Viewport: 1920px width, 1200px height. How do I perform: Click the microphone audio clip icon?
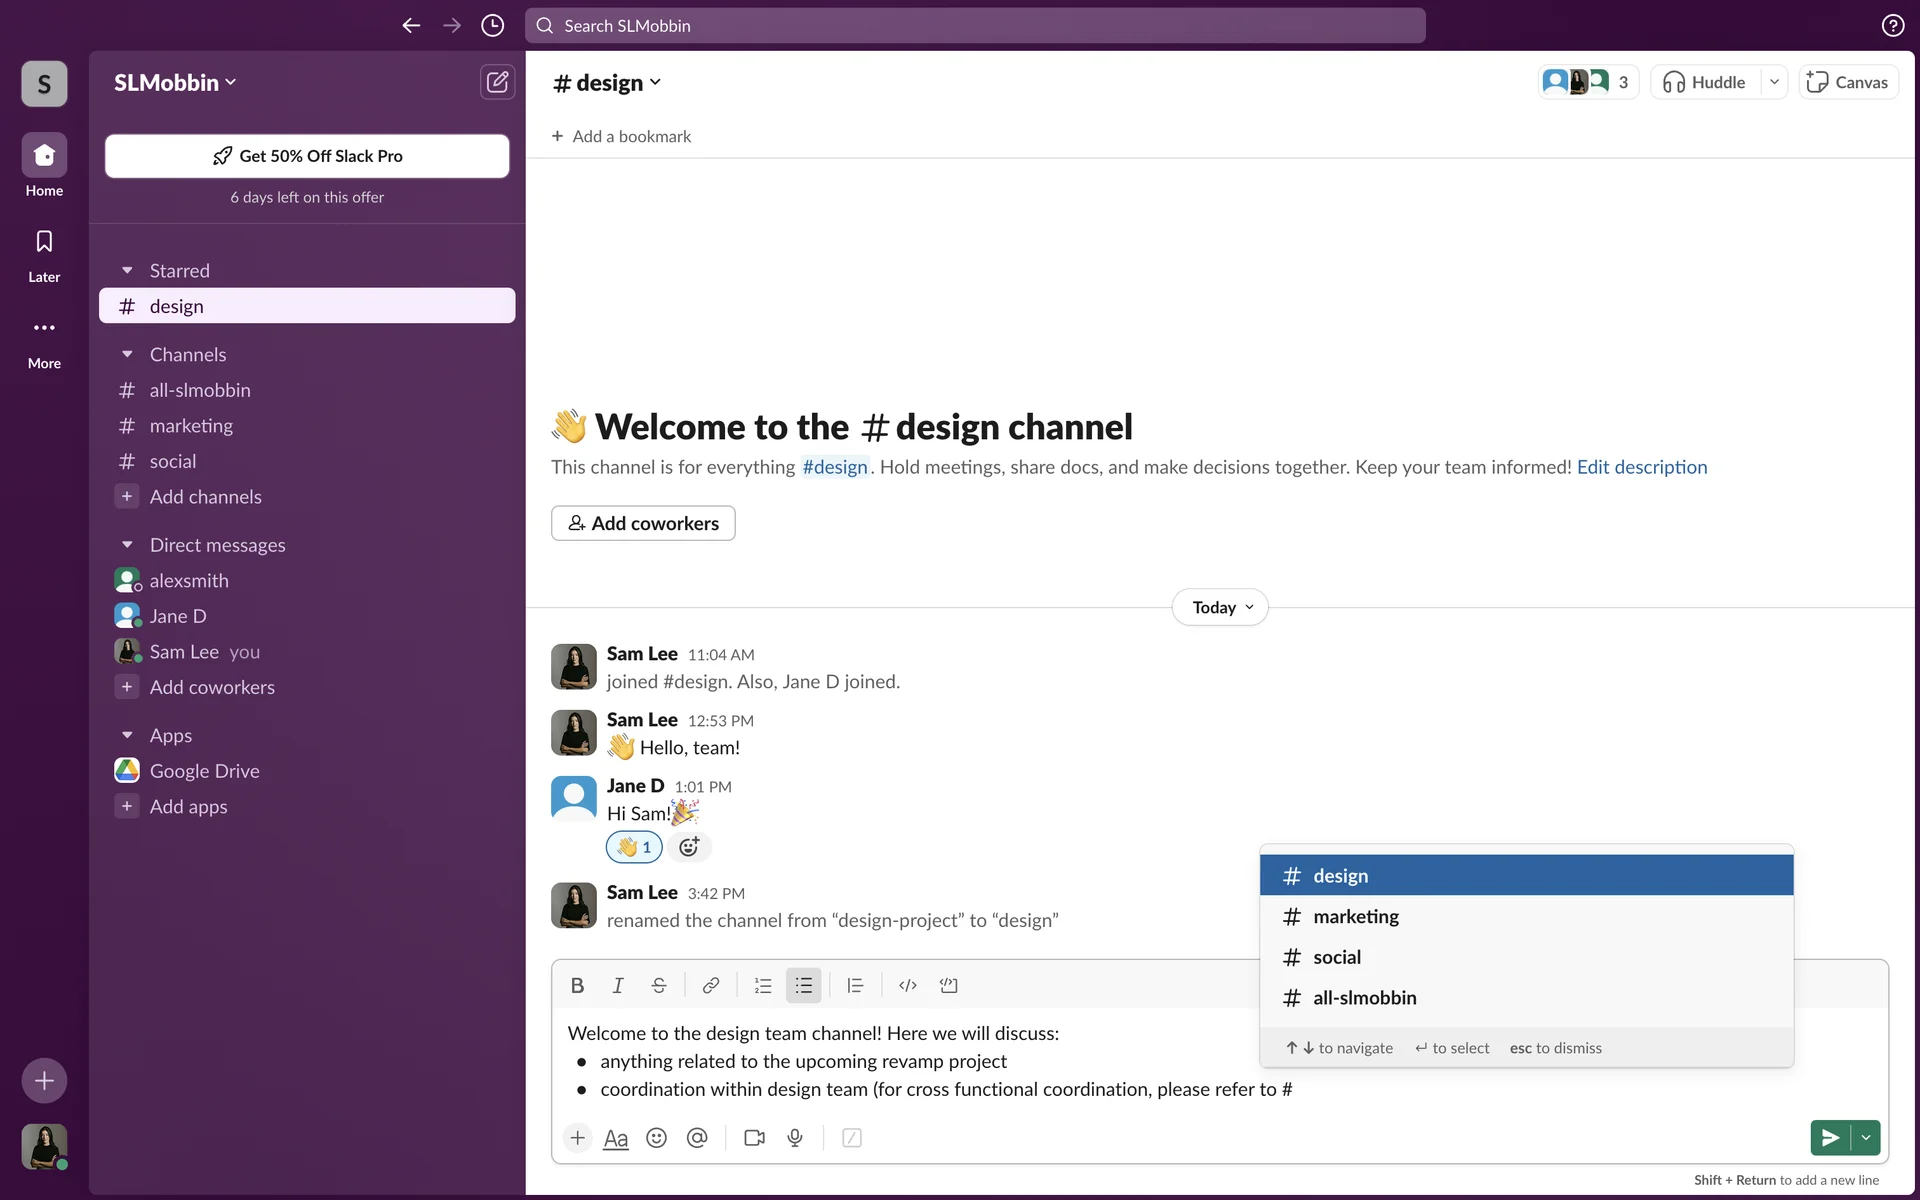coord(795,1138)
